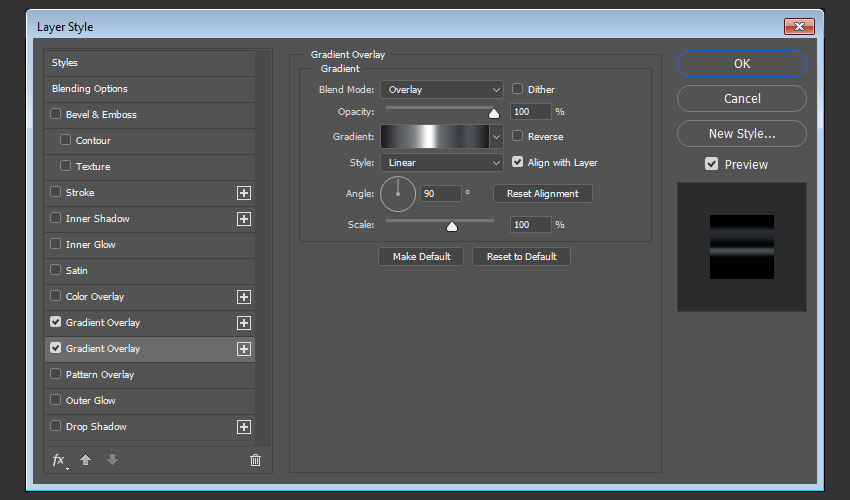Expand the gradient picker arrow
850x500 pixels.
pos(496,137)
